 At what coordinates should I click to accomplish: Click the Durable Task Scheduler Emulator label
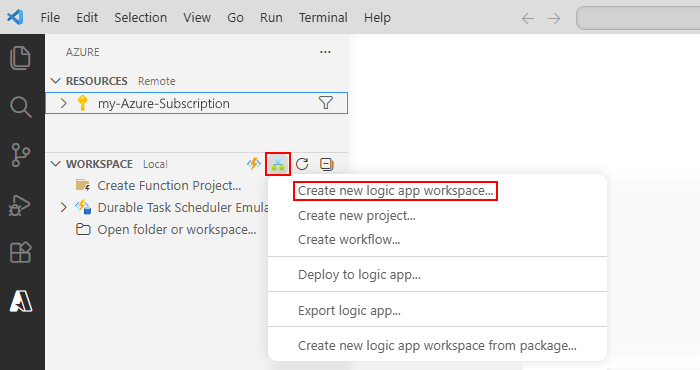pyautogui.click(x=183, y=207)
